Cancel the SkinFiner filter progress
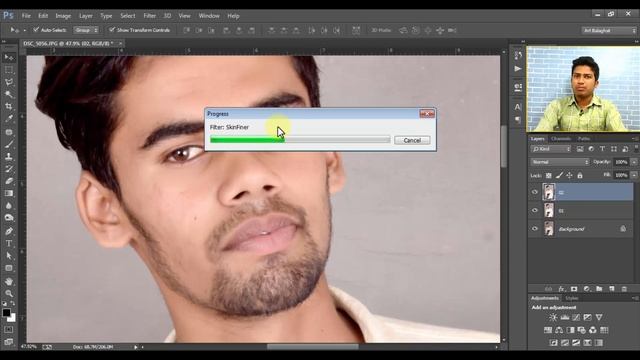Viewport: 640px width, 360px height. [x=412, y=140]
